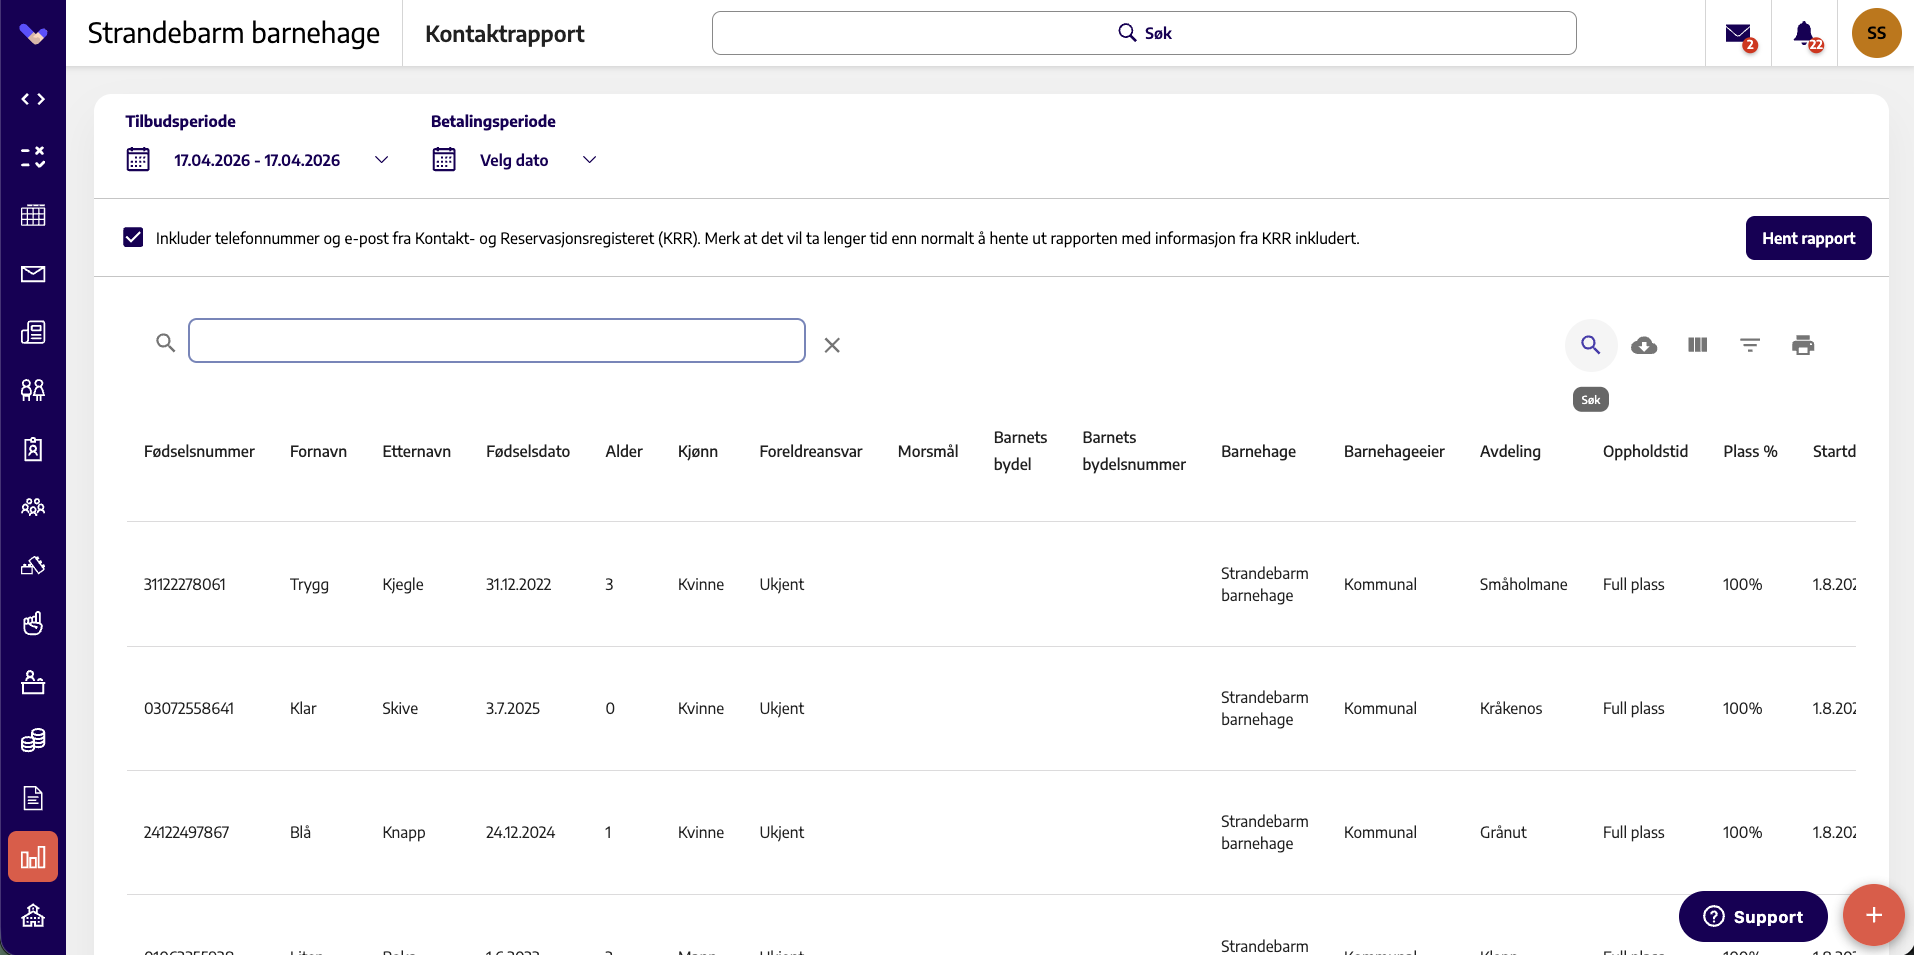Click the red plus floating button
Viewport: 1914px width, 955px height.
pos(1873,914)
